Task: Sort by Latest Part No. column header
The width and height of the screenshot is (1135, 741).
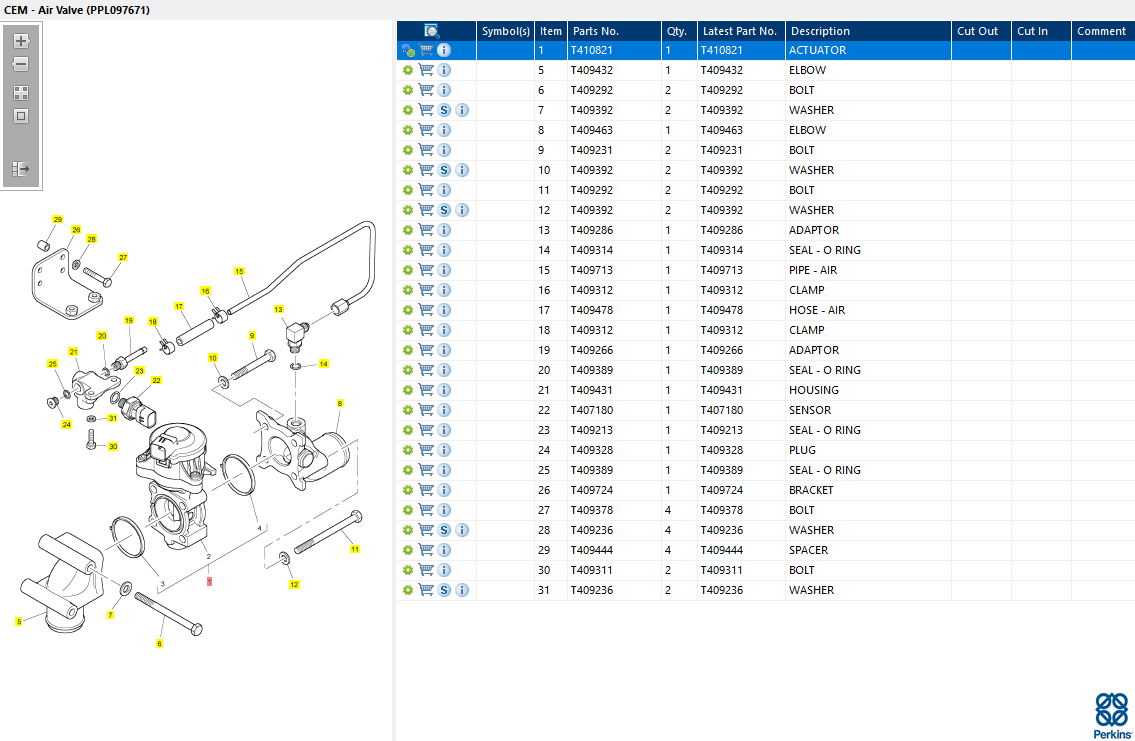Action: pyautogui.click(x=741, y=31)
